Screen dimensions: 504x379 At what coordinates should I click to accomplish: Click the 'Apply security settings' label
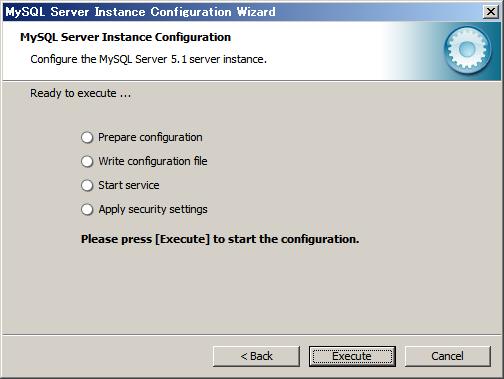coord(153,209)
